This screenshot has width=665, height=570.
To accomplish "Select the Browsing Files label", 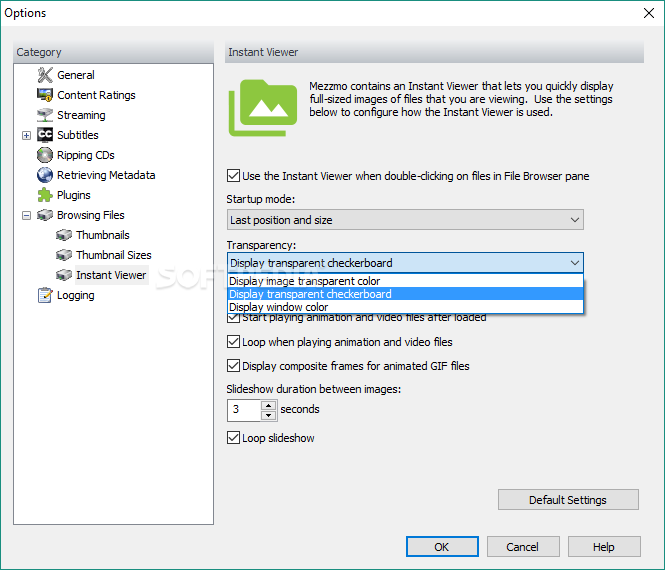I will [91, 215].
